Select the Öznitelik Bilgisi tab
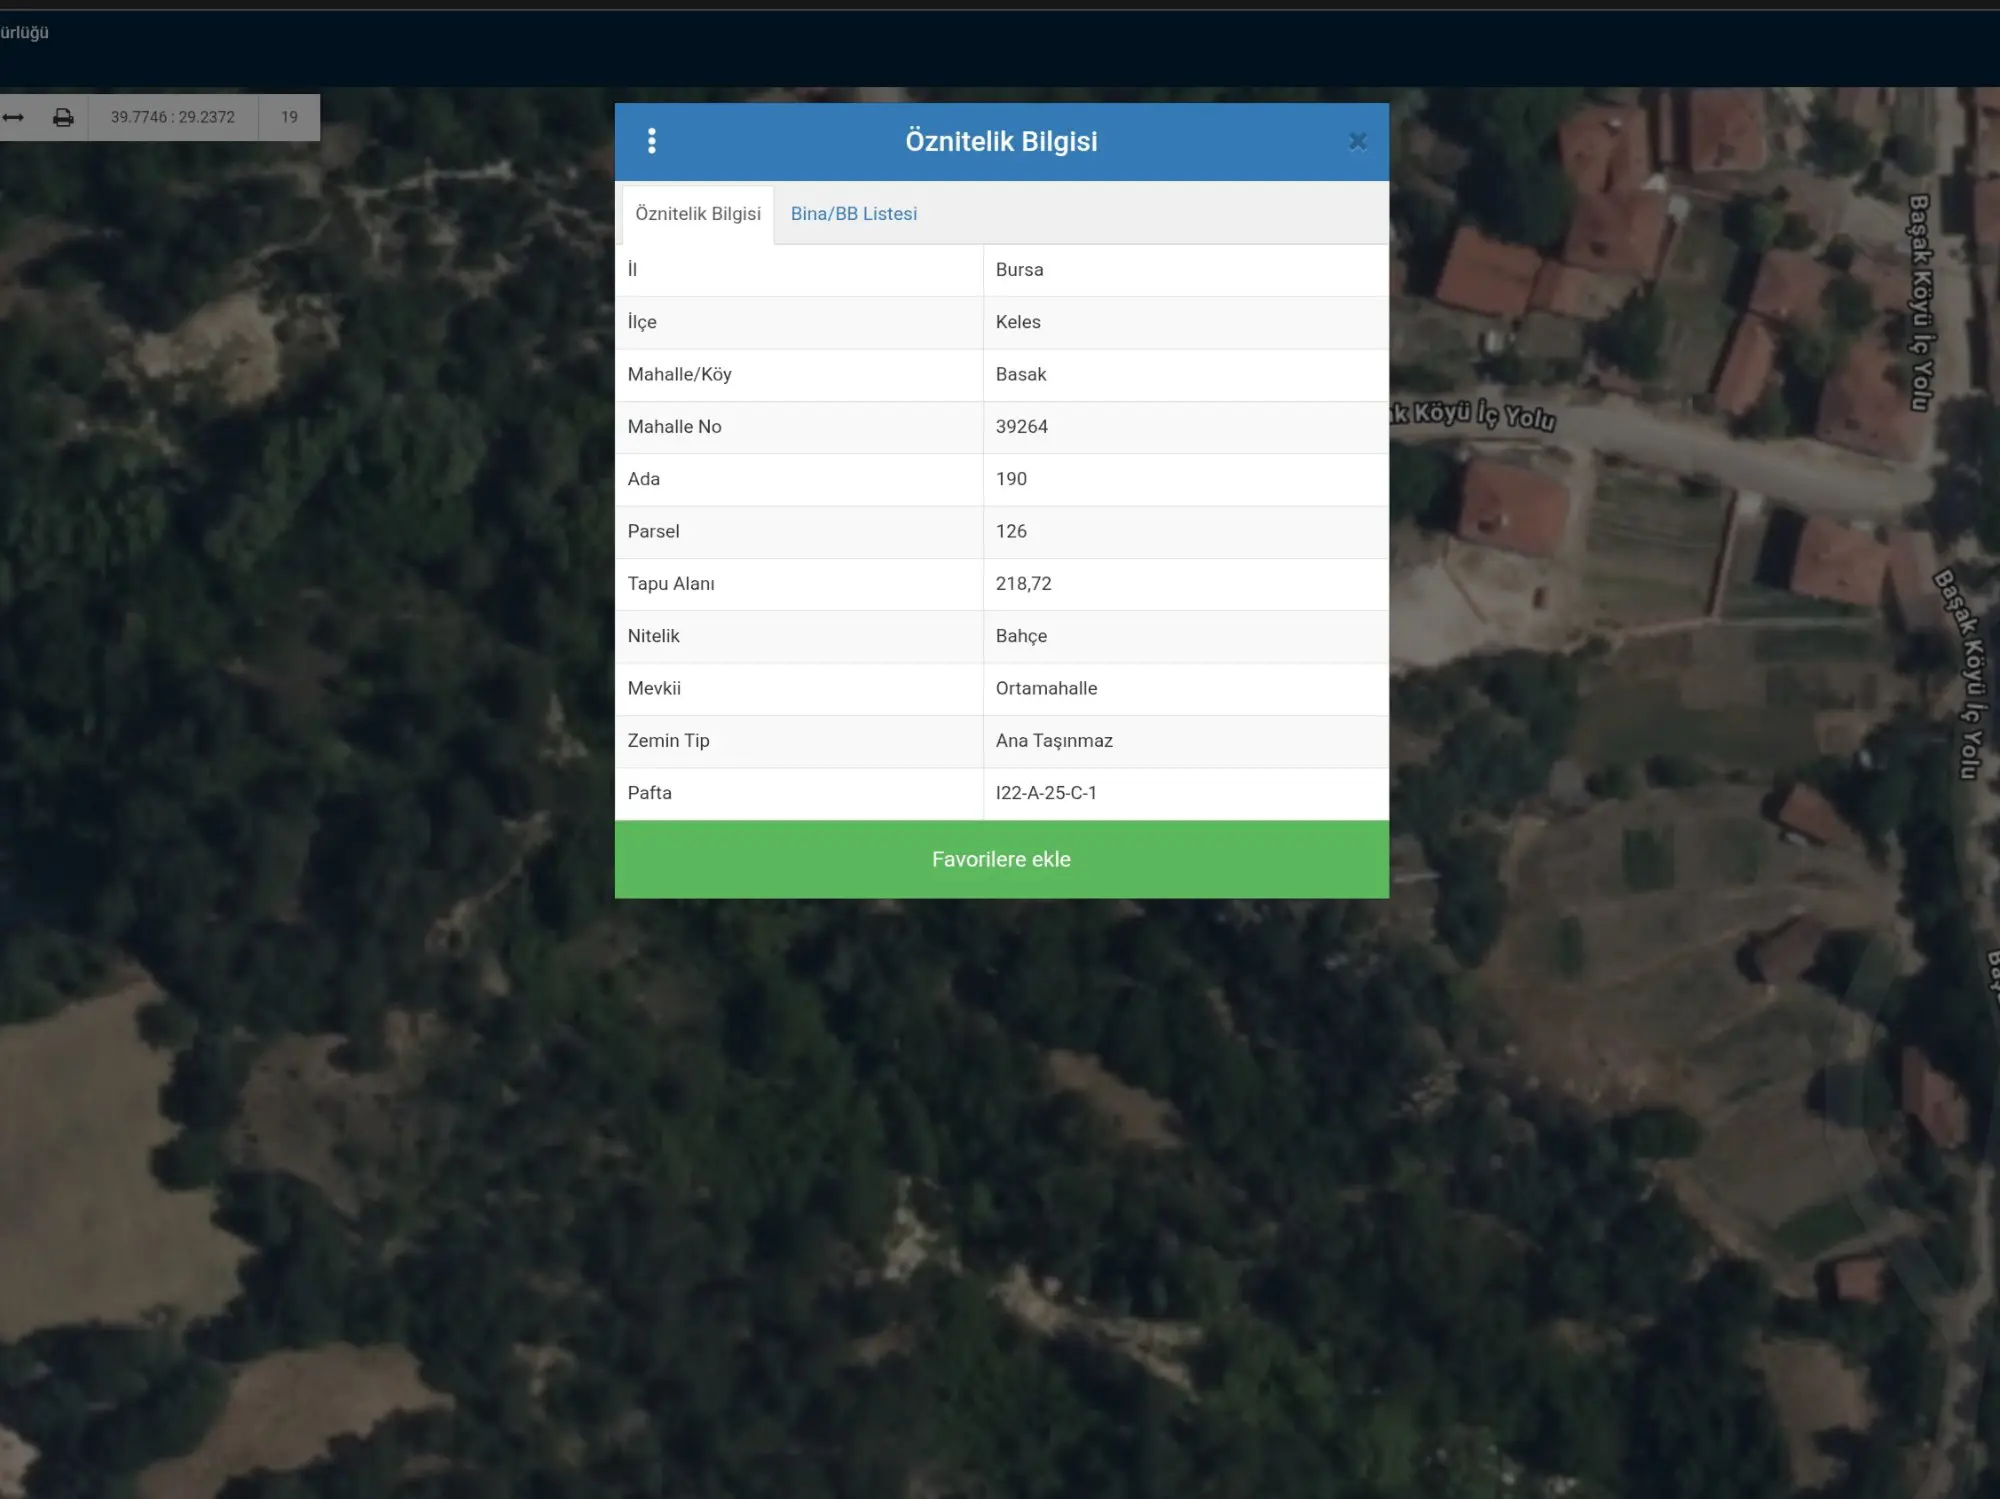This screenshot has width=2000, height=1499. click(698, 214)
